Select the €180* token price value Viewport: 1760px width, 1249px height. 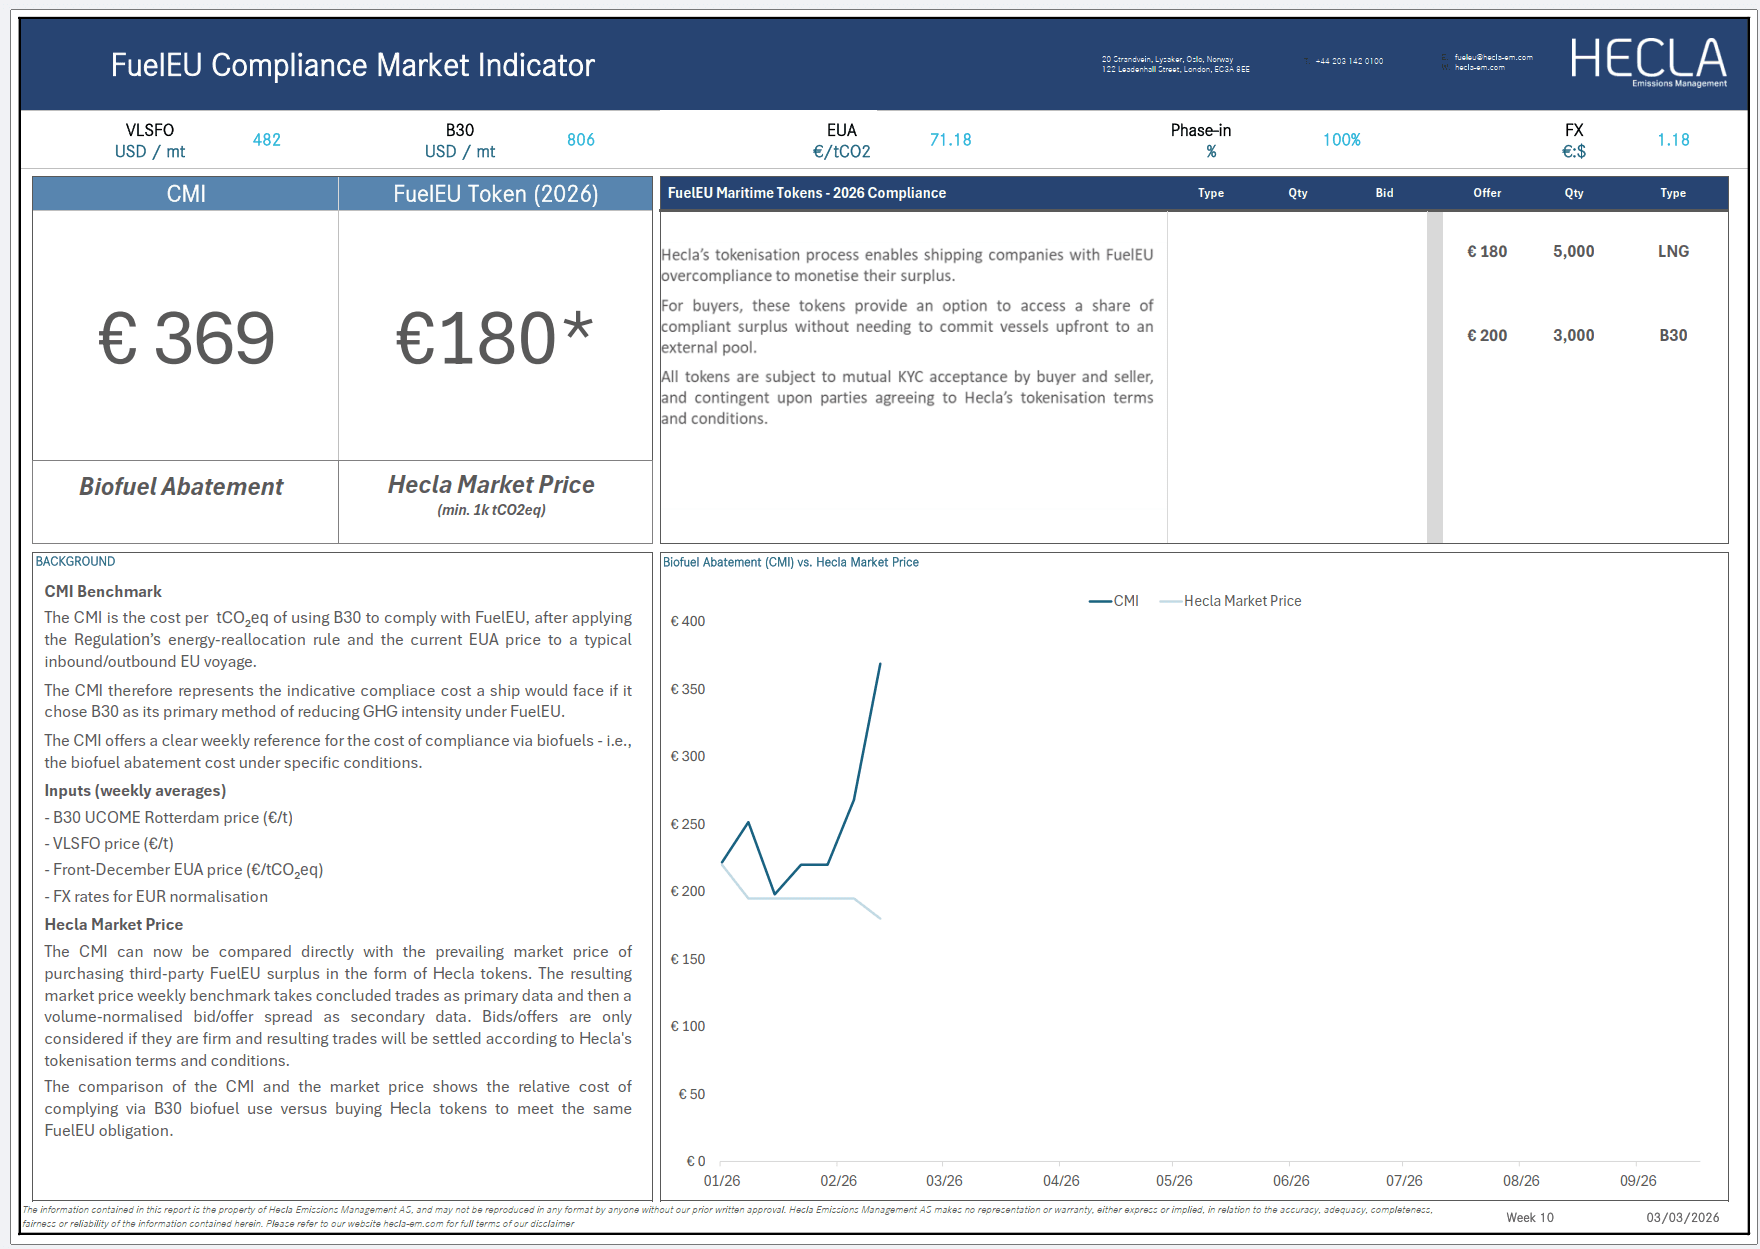pos(494,338)
